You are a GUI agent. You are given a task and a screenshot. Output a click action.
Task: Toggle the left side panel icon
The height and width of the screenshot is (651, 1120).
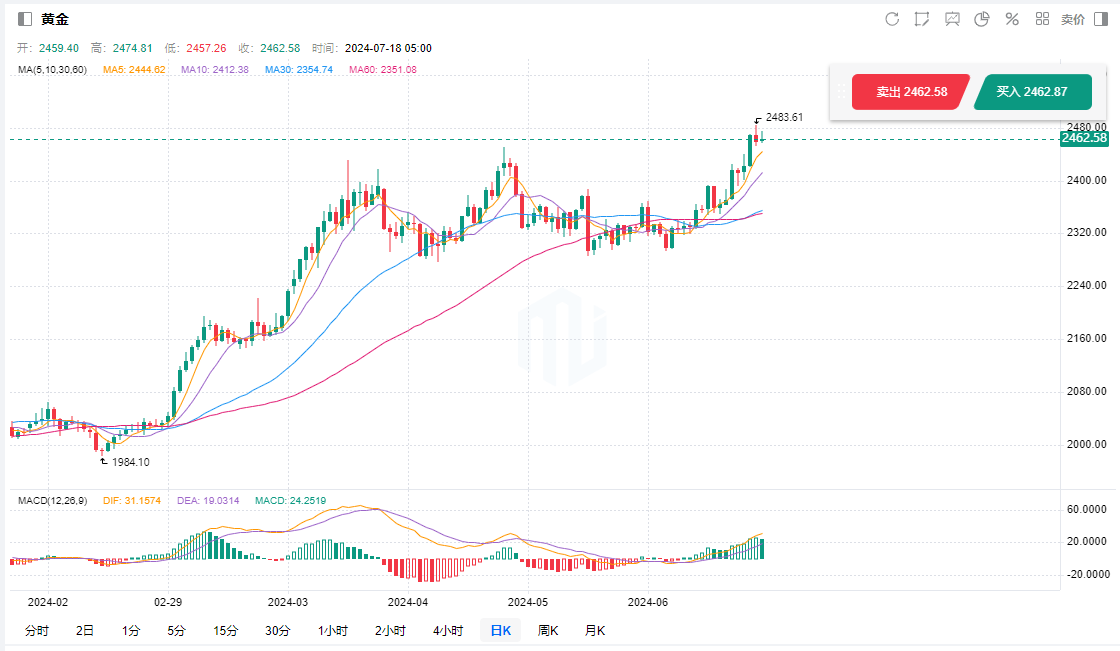[x=25, y=19]
